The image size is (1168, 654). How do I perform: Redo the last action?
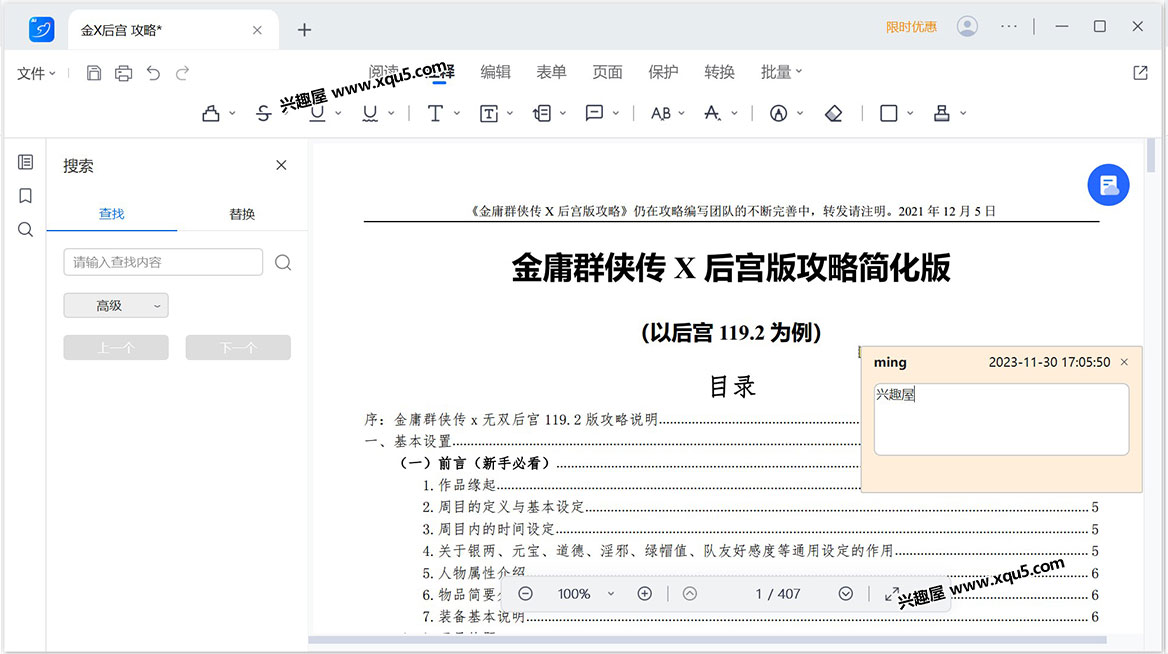coord(182,73)
